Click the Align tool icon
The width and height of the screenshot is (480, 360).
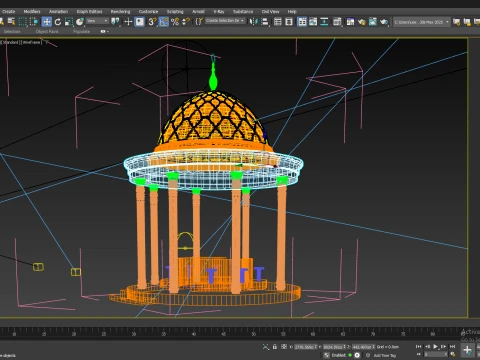(265, 22)
